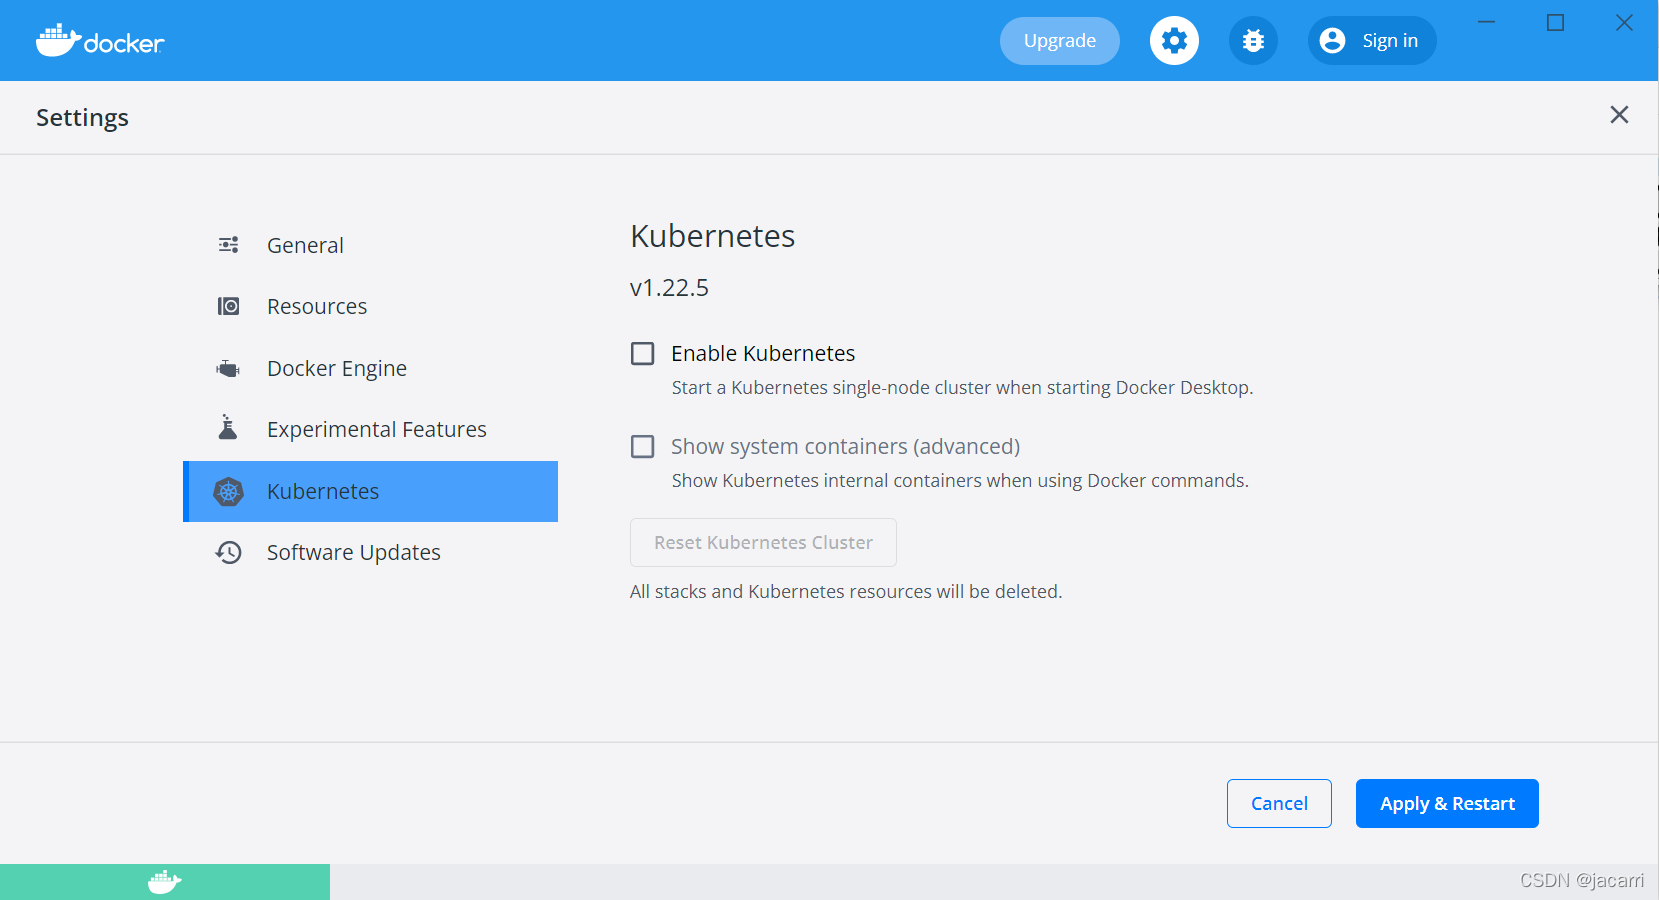Click the General sliders icon
This screenshot has height=900, width=1659.
coord(228,245)
